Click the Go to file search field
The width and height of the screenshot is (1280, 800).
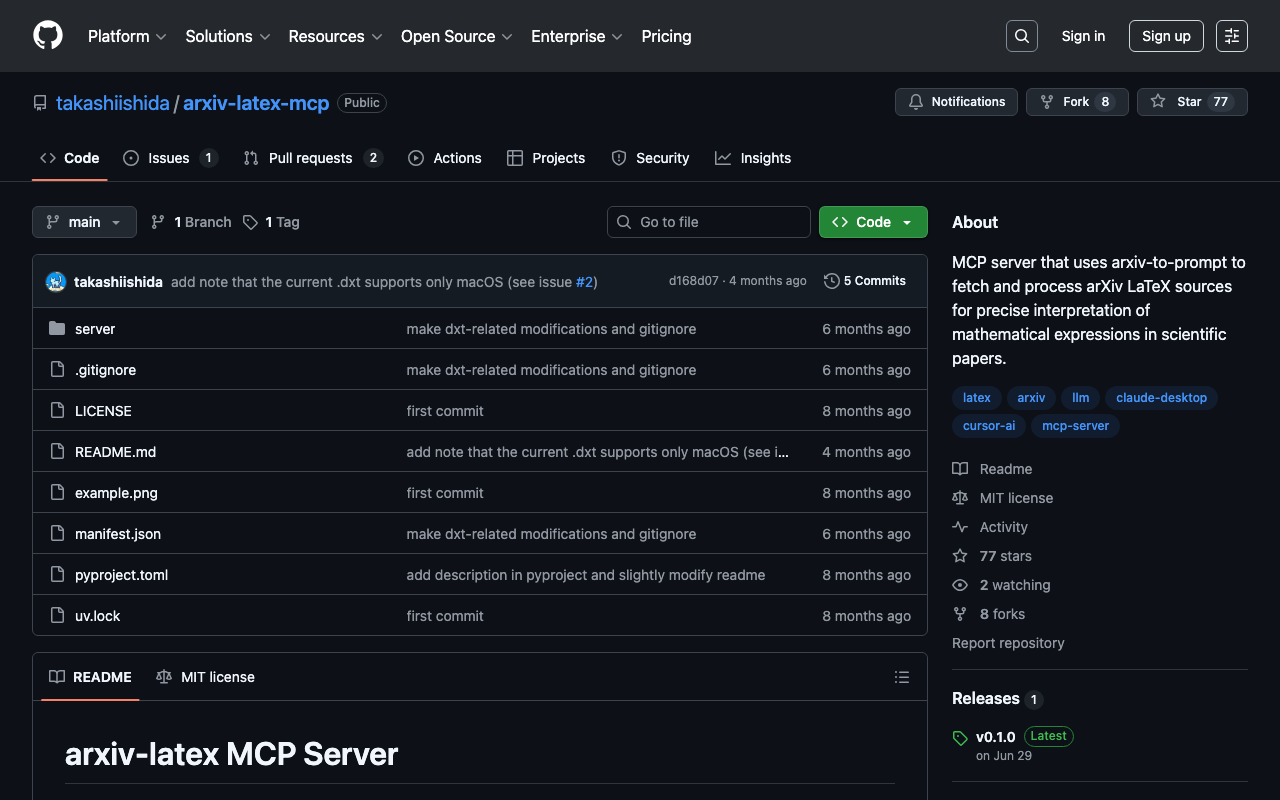(x=708, y=222)
